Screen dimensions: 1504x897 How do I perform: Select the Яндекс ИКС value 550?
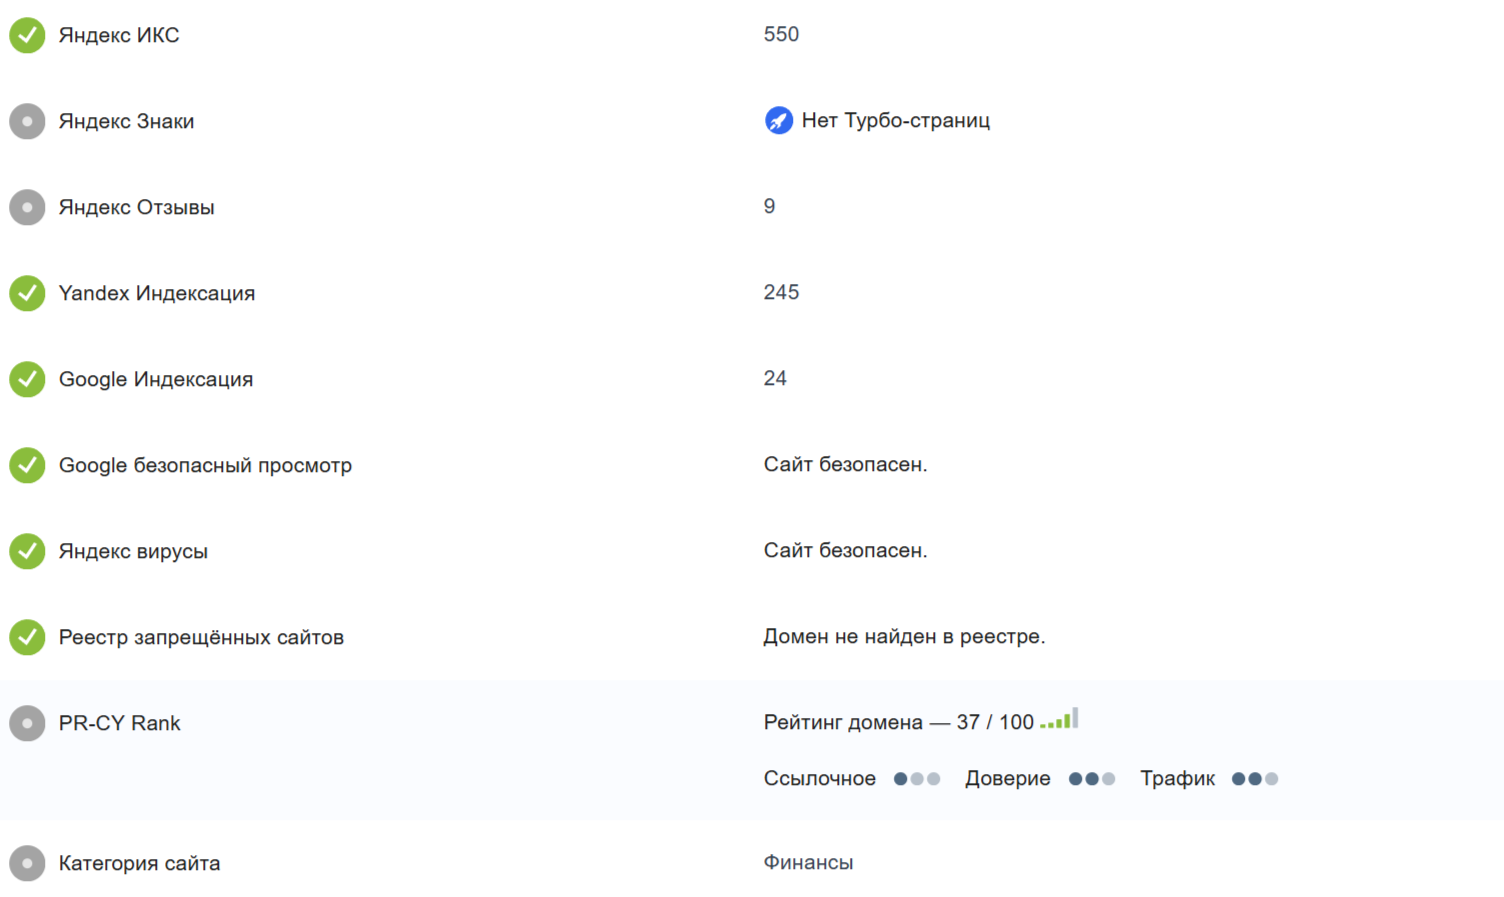pyautogui.click(x=781, y=34)
